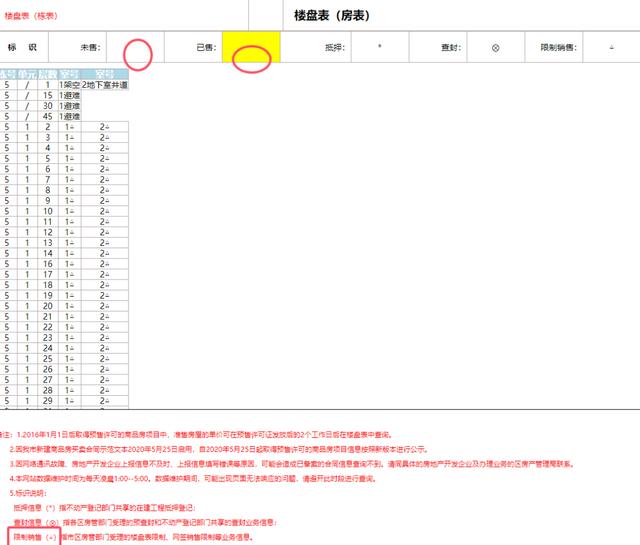Open room 1 restricted icon on floor 7

coord(72,180)
